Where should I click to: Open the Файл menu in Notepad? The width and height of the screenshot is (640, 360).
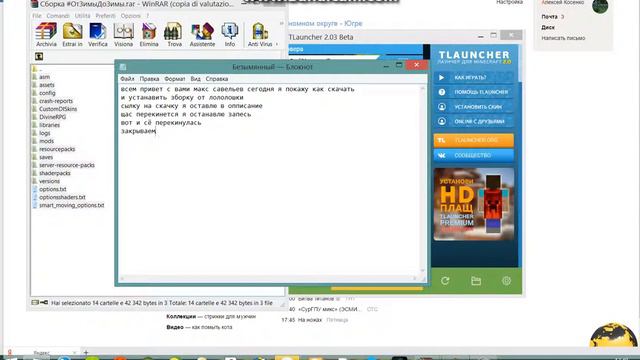click(127, 79)
